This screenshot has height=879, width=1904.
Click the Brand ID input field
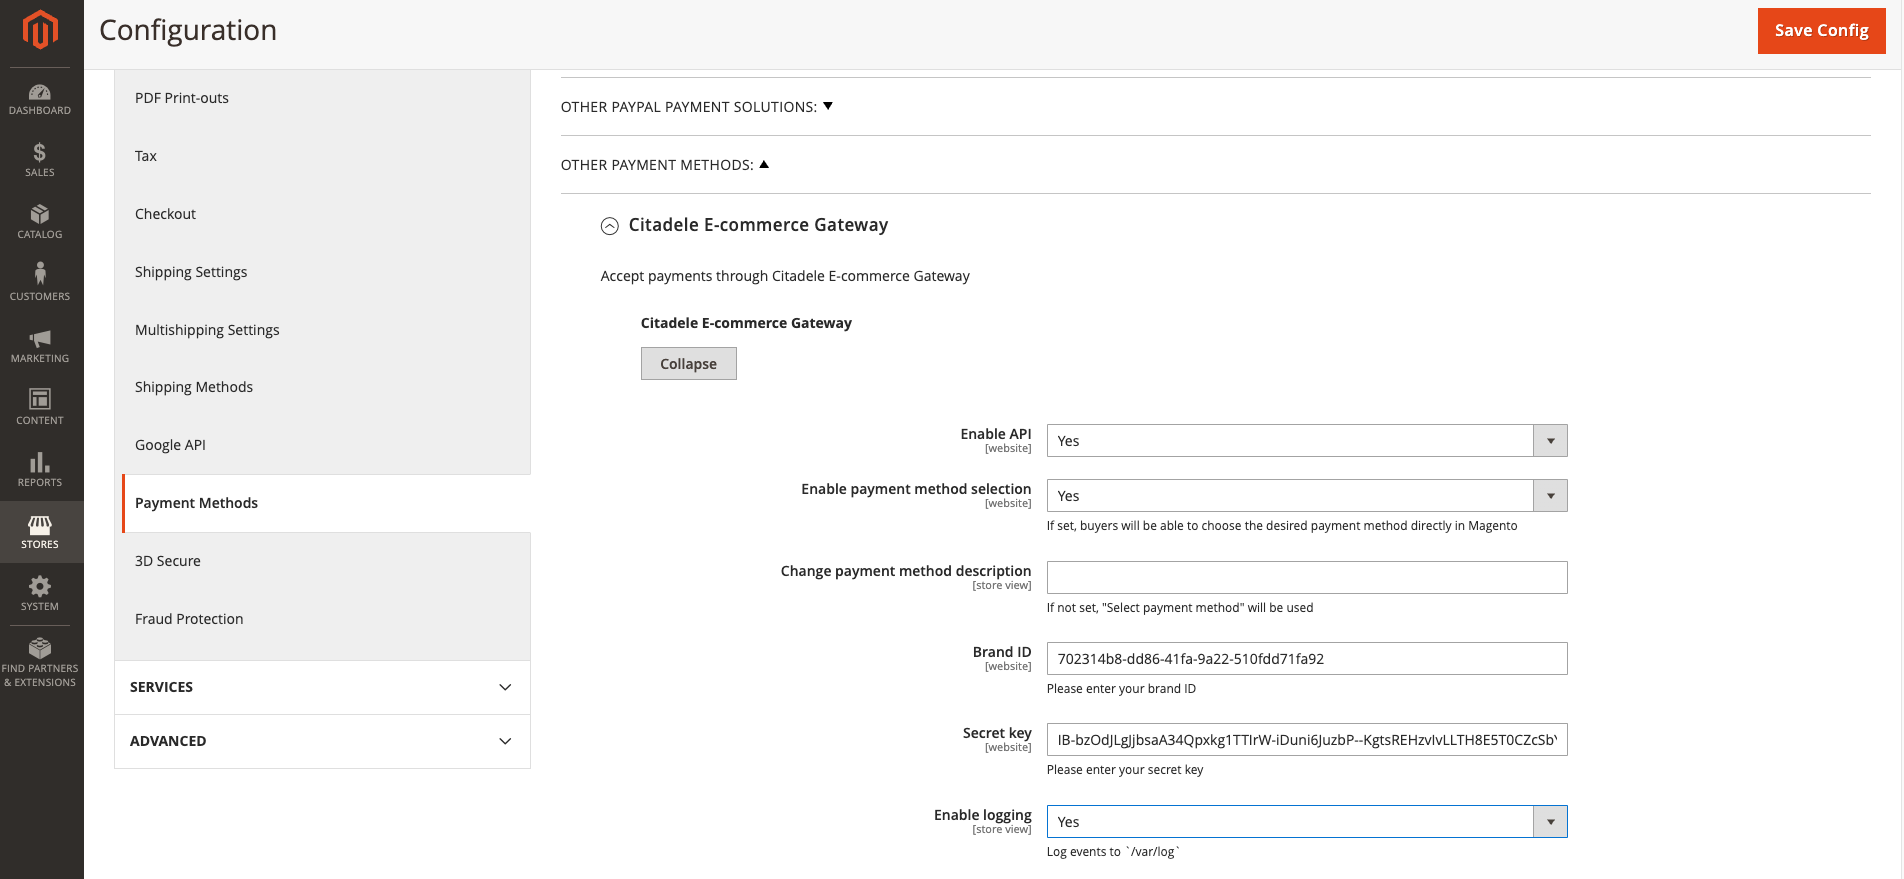click(1307, 659)
